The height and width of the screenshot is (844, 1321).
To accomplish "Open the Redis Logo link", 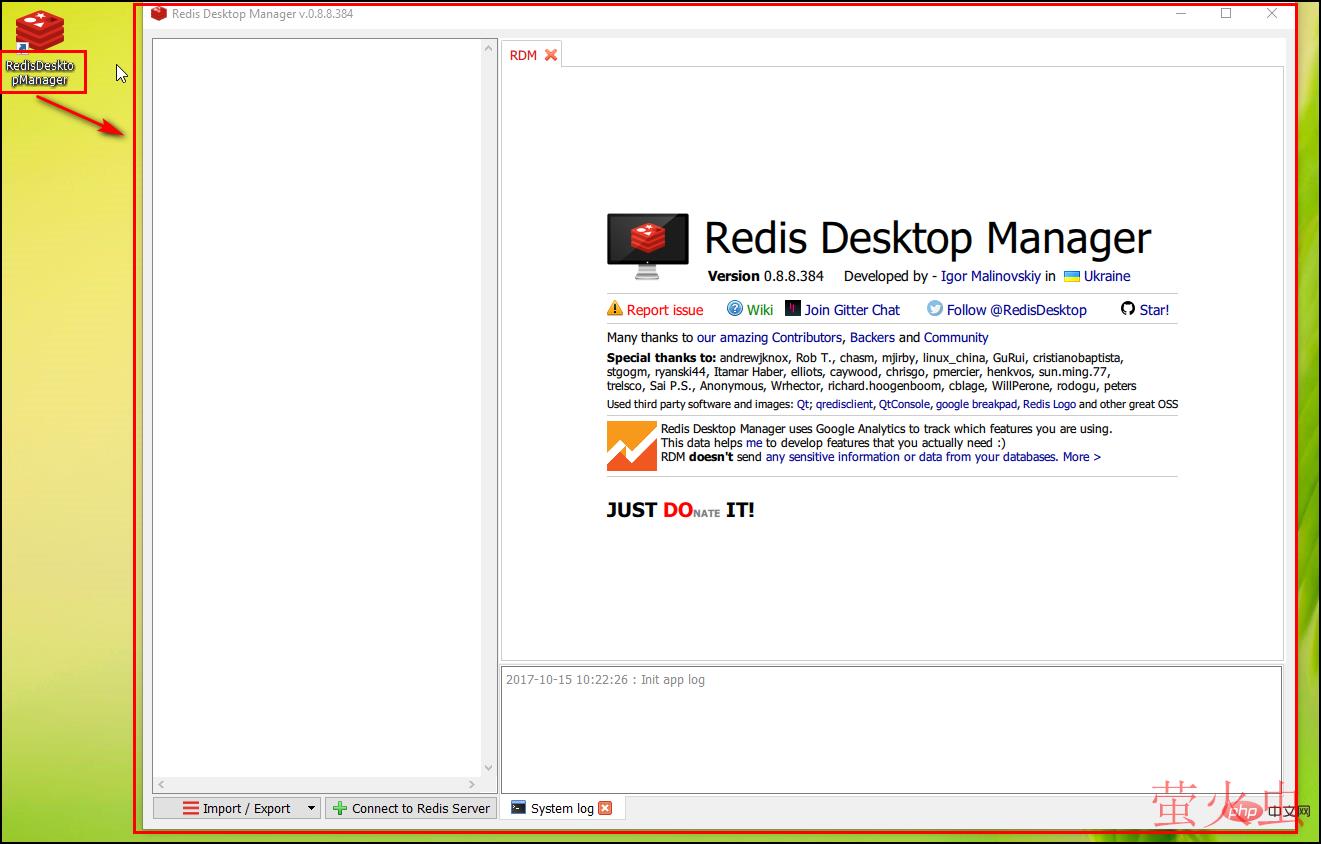I will 1049,405.
